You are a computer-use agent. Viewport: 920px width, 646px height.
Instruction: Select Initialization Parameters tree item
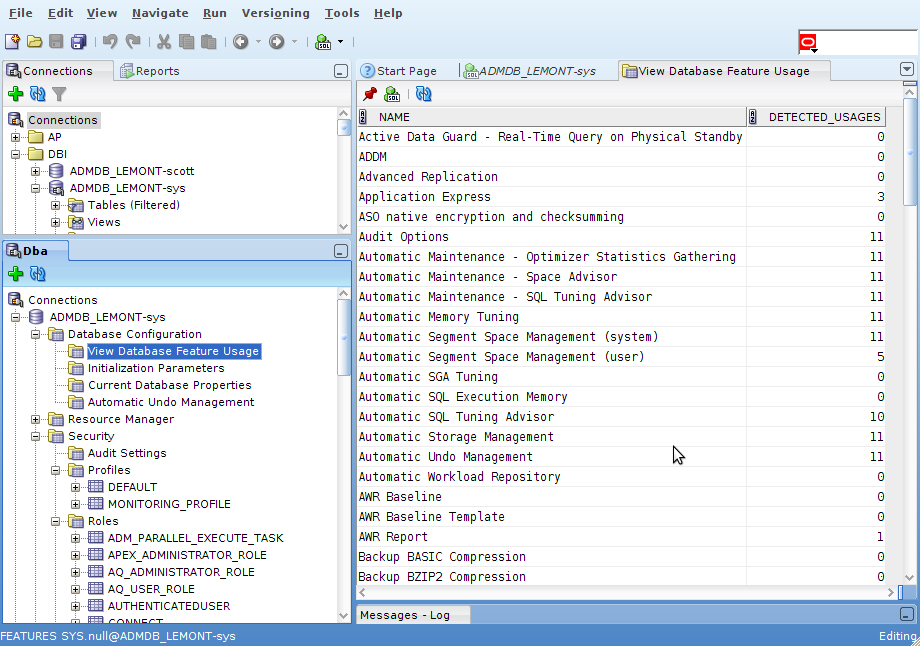click(x=155, y=368)
